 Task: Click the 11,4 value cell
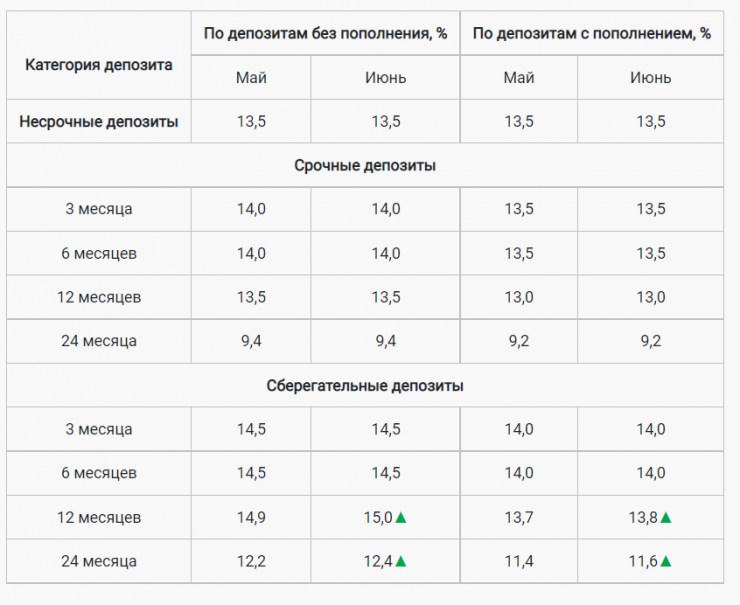click(519, 561)
